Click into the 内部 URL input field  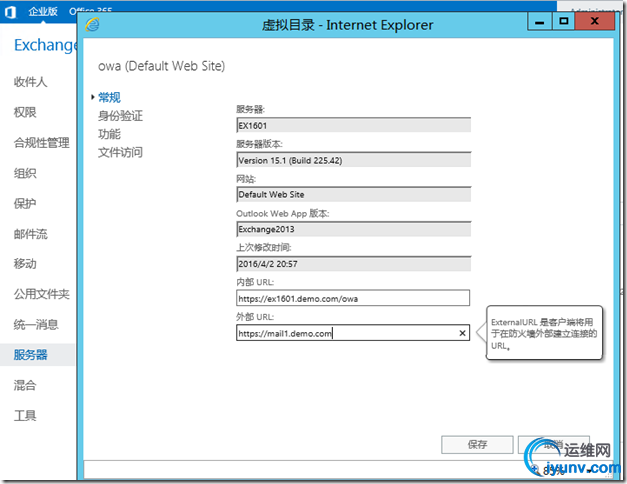pos(353,298)
